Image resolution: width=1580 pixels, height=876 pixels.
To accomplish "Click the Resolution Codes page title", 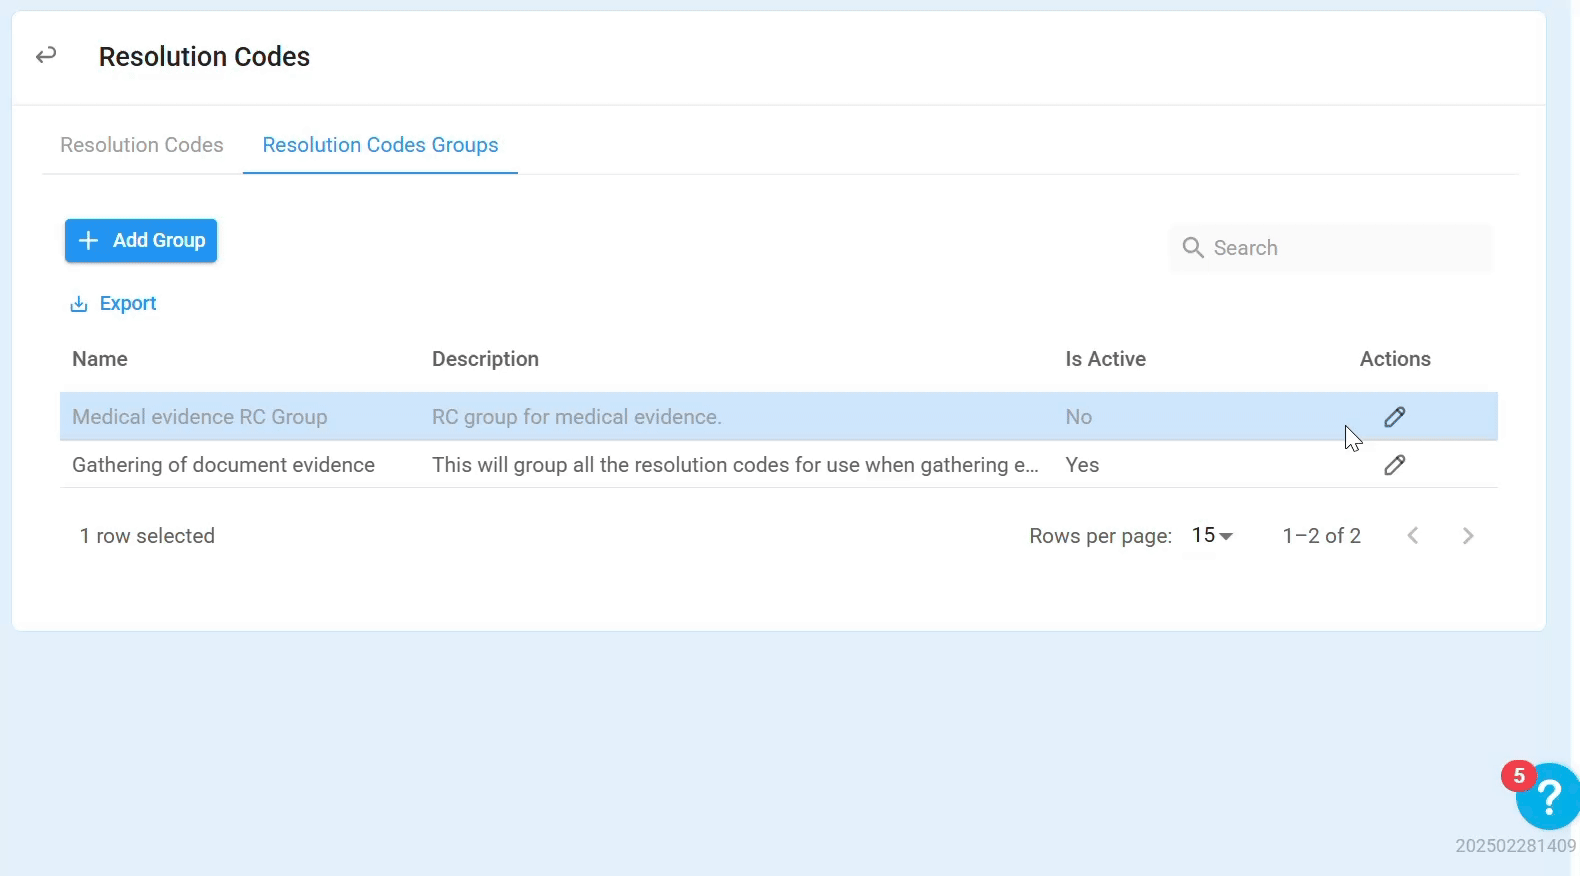I will 204,57.
